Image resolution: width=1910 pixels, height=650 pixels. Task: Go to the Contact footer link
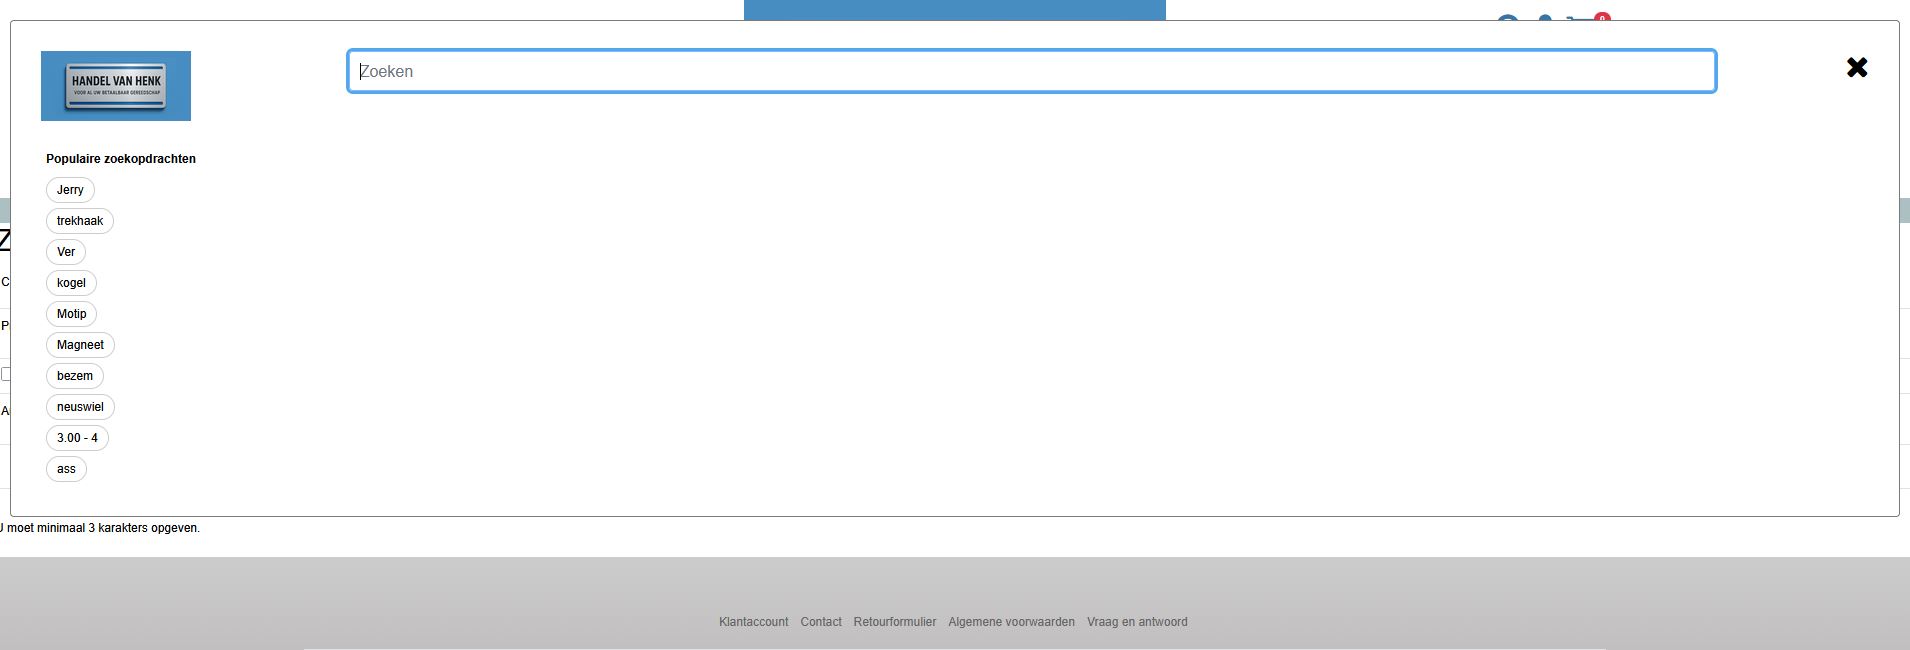[x=820, y=622]
